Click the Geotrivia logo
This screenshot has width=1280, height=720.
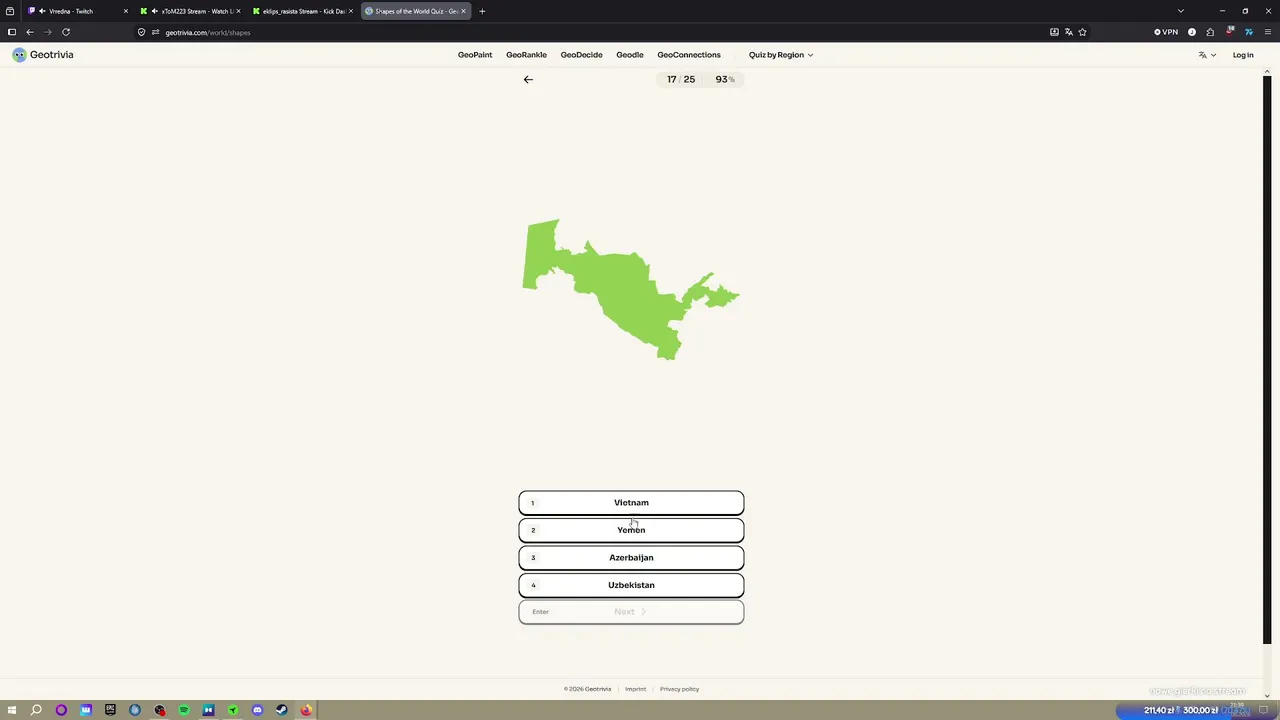coord(43,55)
